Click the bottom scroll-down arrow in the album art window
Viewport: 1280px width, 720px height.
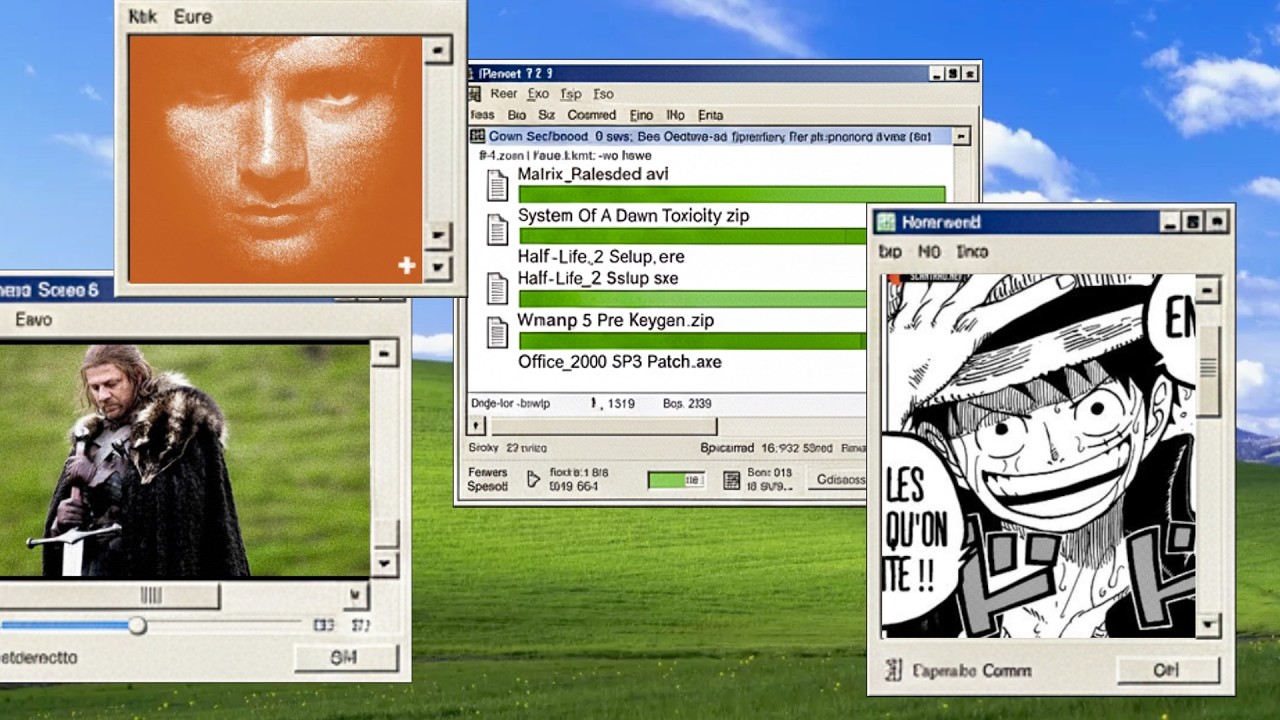click(437, 267)
